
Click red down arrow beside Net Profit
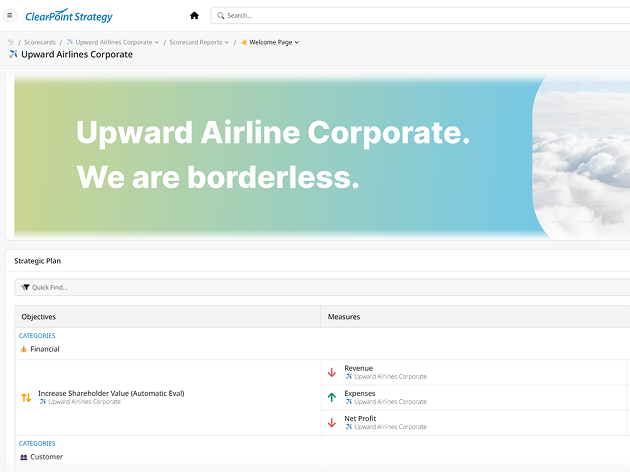(x=332, y=423)
